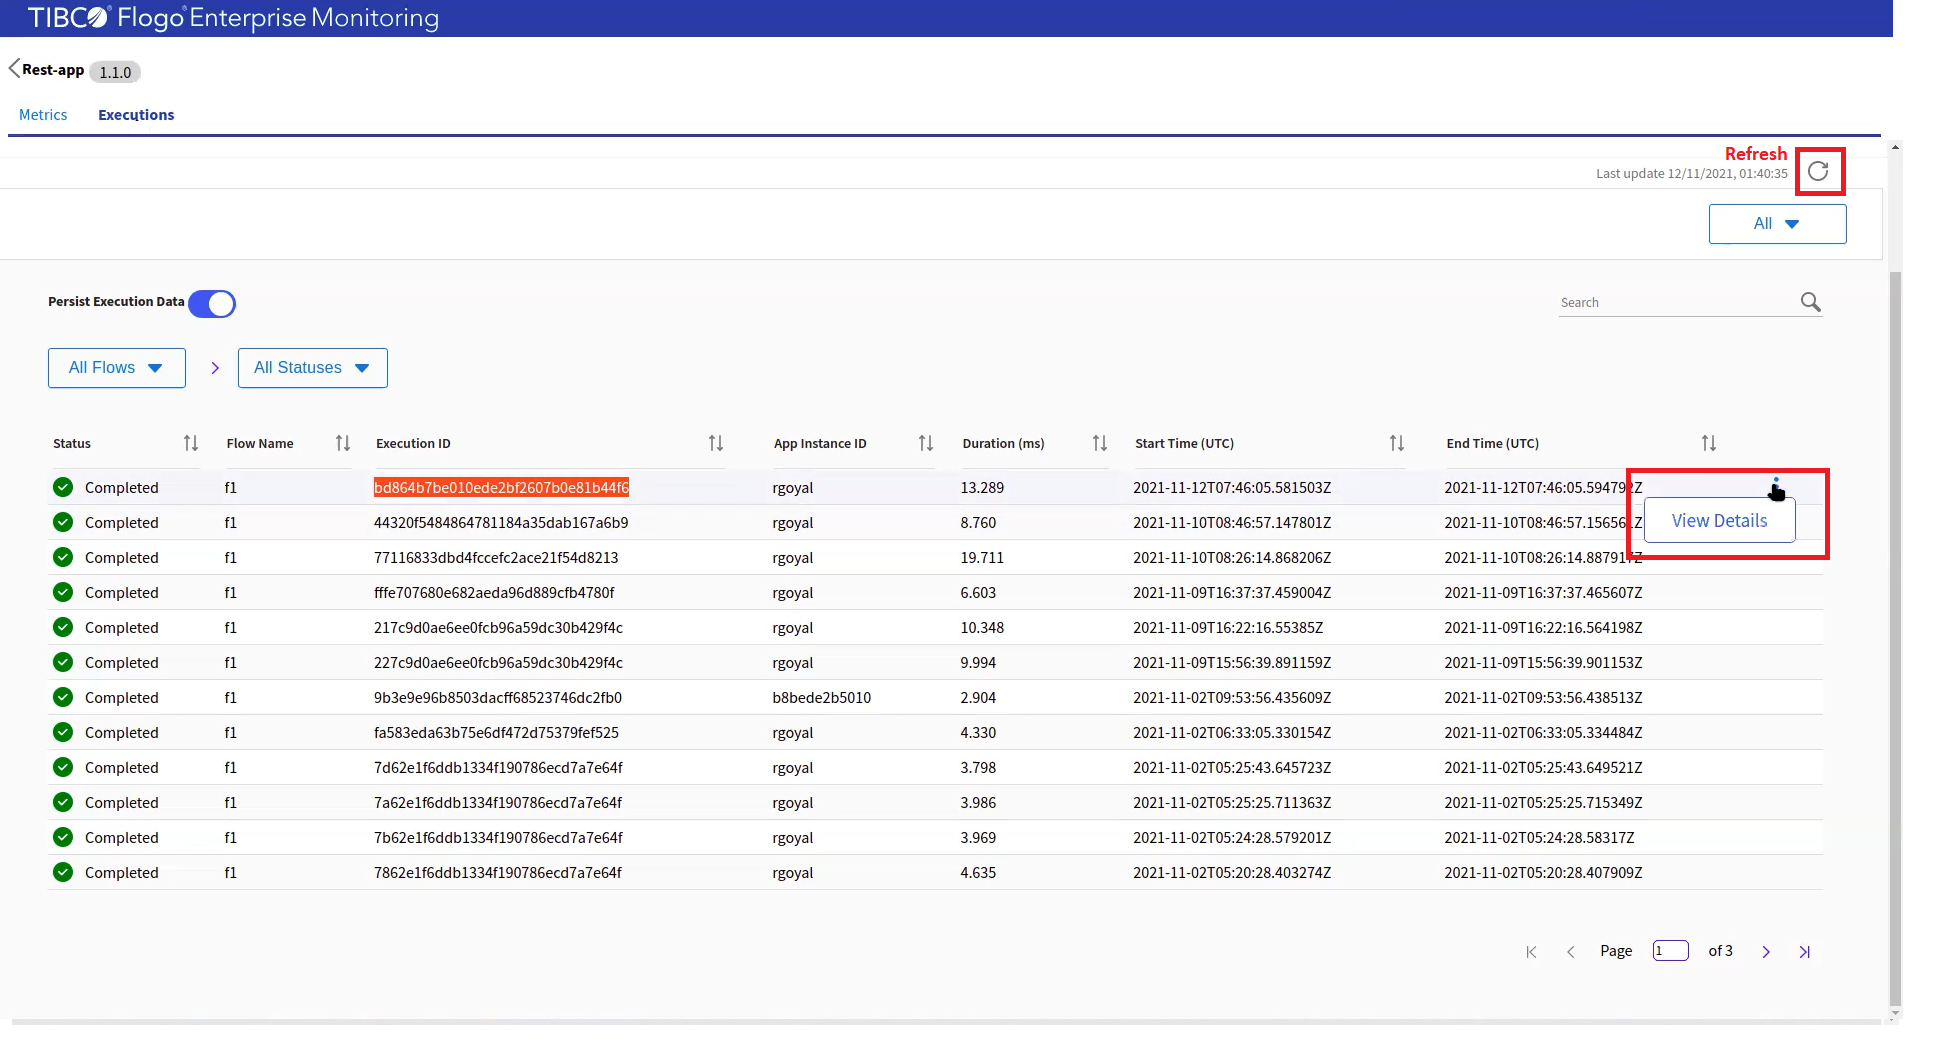
Task: Switch to the Metrics tab
Action: coord(43,115)
